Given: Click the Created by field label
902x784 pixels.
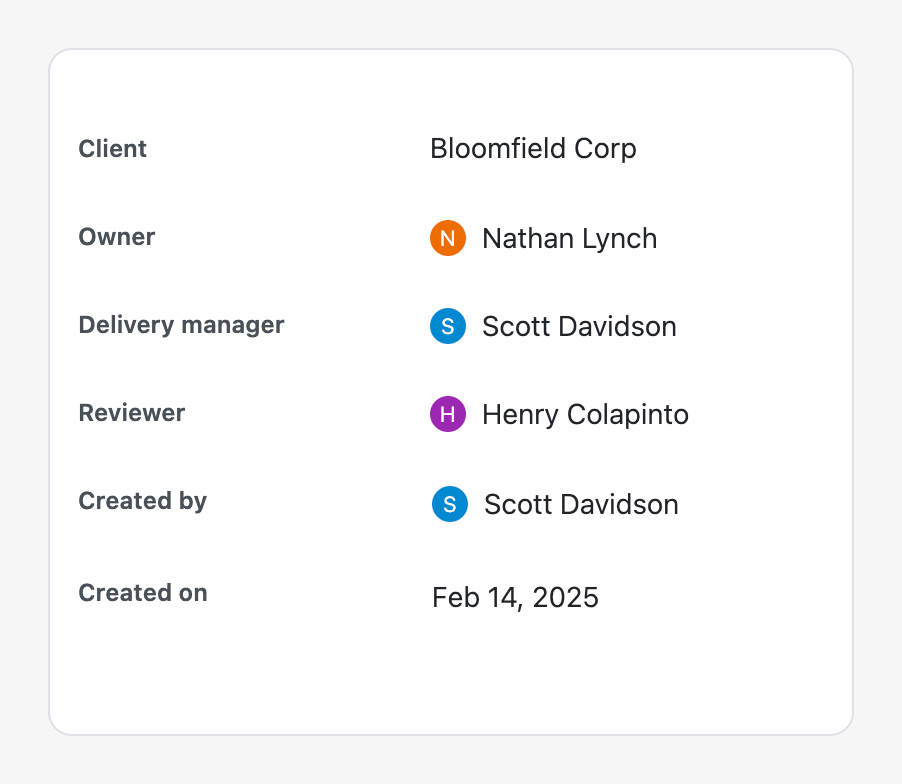Looking at the screenshot, I should click(x=143, y=501).
